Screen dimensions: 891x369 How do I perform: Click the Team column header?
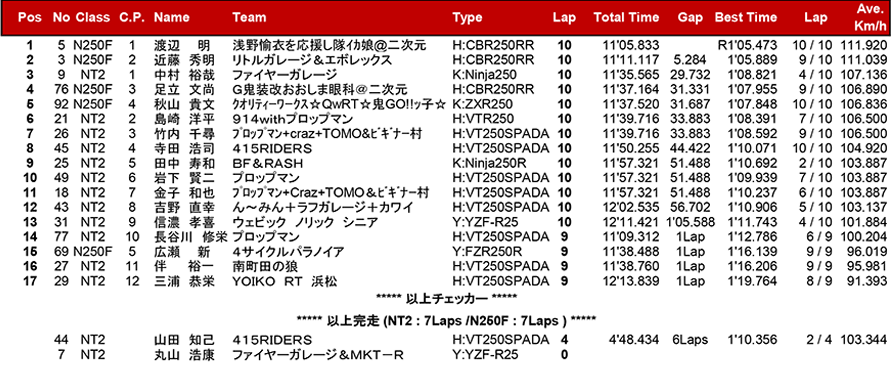pyautogui.click(x=249, y=18)
